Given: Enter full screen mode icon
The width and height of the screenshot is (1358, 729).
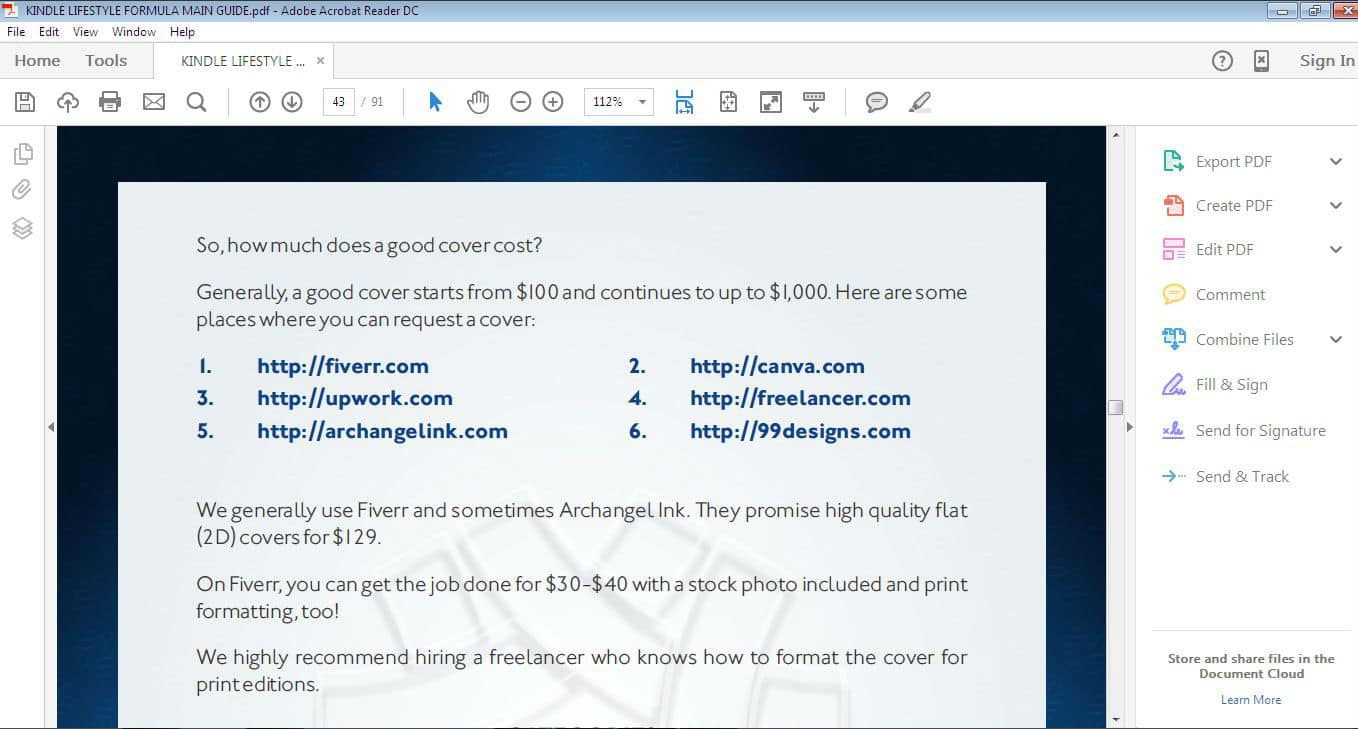Looking at the screenshot, I should click(x=770, y=101).
